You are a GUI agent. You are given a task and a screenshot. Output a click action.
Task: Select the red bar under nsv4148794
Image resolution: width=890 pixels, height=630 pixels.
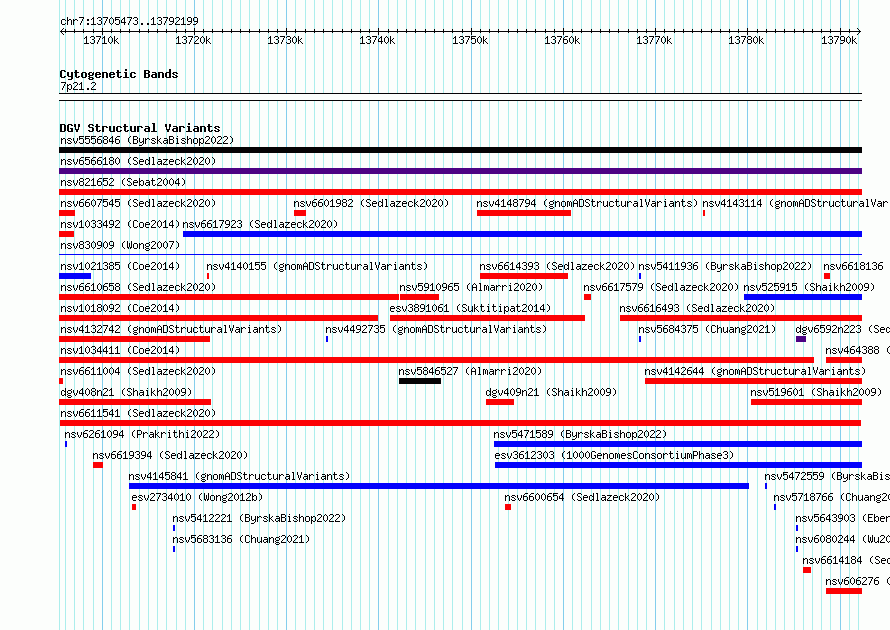pyautogui.click(x=524, y=213)
